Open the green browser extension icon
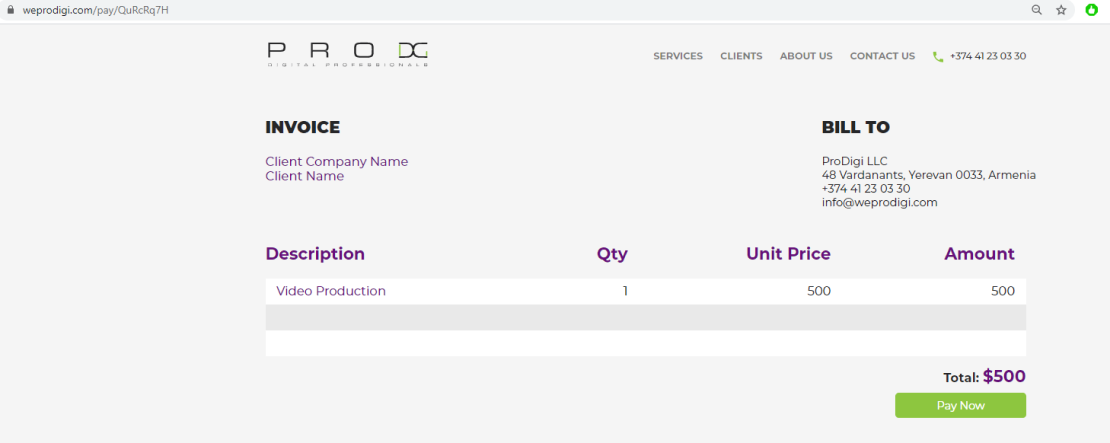1110x443 pixels. point(1092,10)
